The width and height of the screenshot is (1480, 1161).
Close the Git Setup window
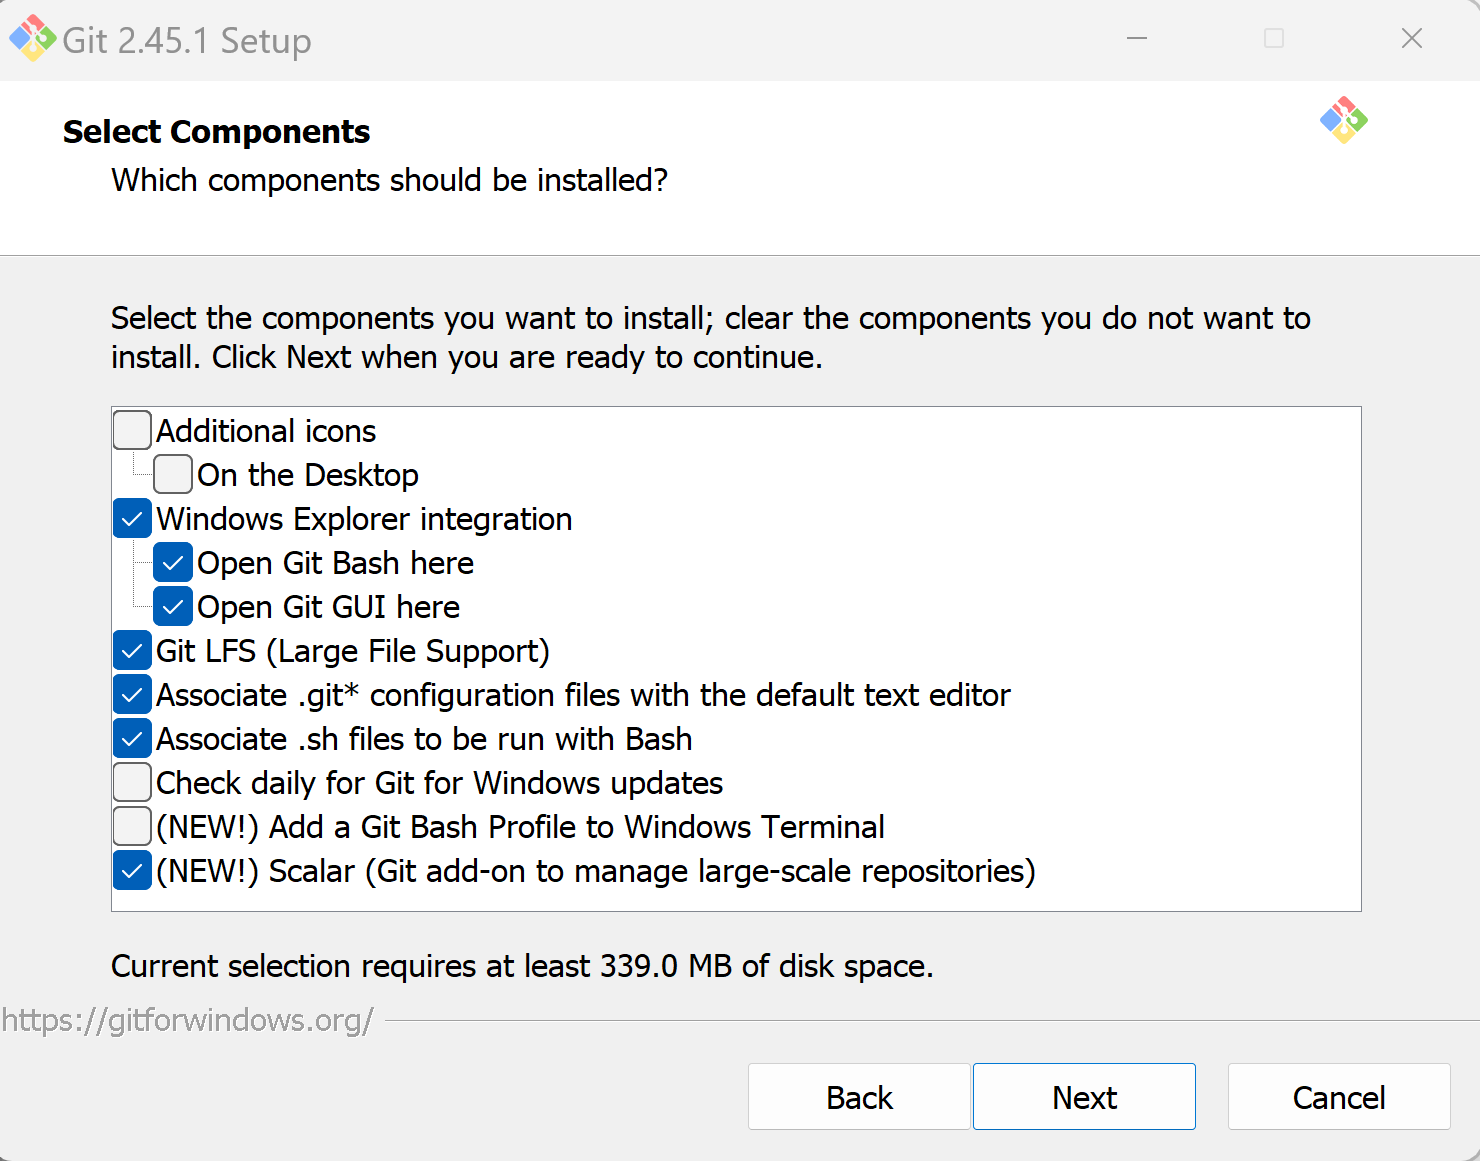(x=1411, y=38)
